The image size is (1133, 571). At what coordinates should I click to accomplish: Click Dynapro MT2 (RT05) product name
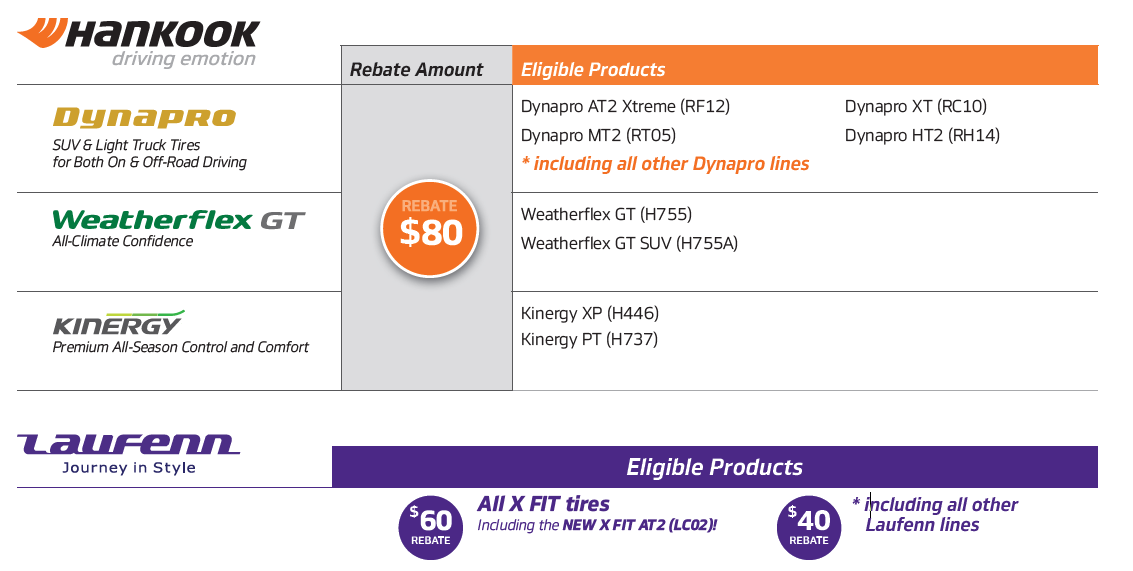598,135
